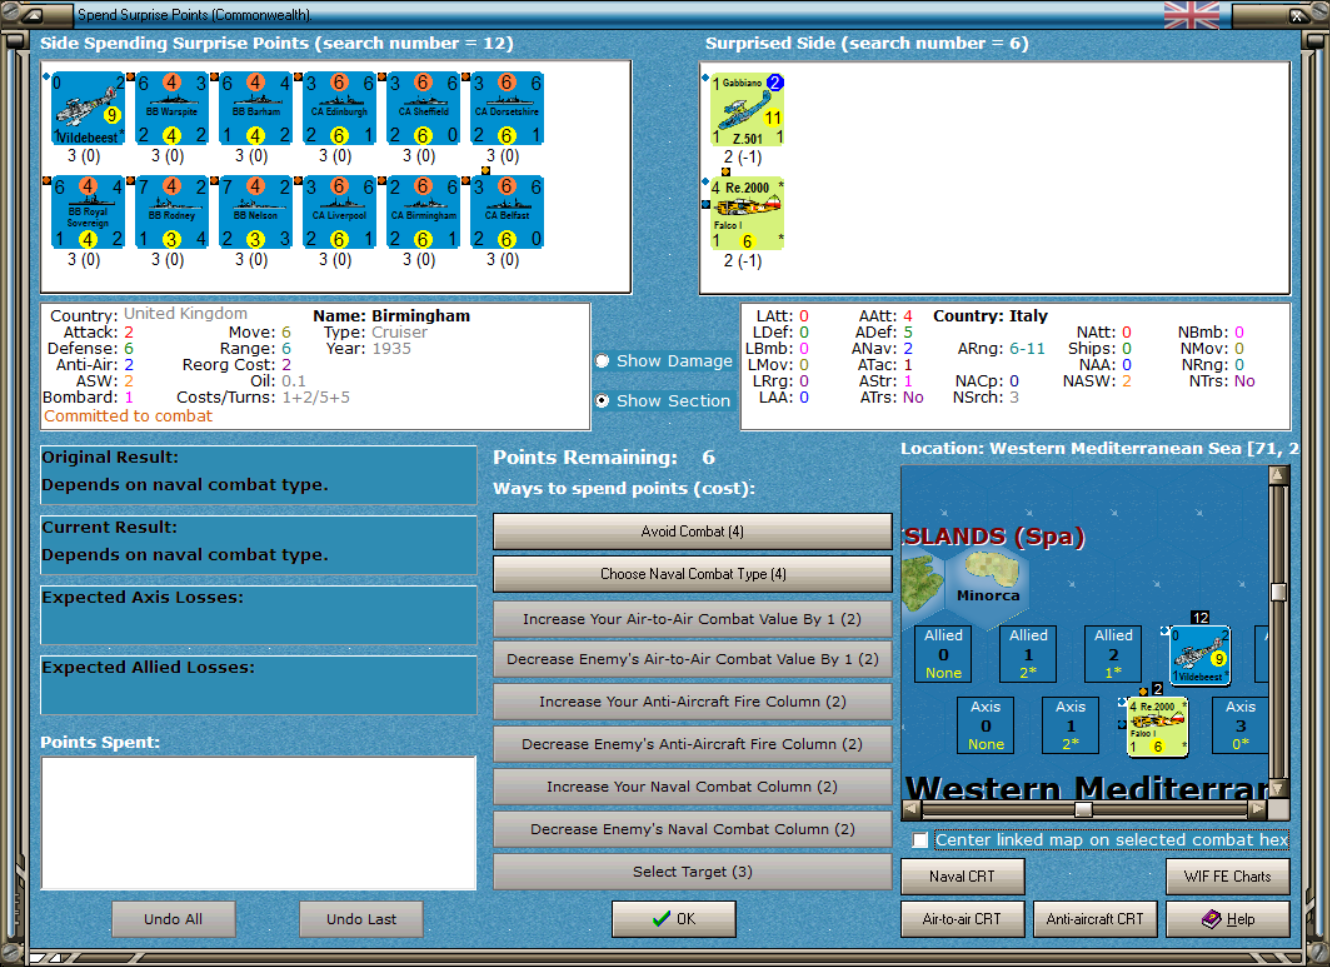
Task: Confirm with the OK button
Action: point(674,919)
